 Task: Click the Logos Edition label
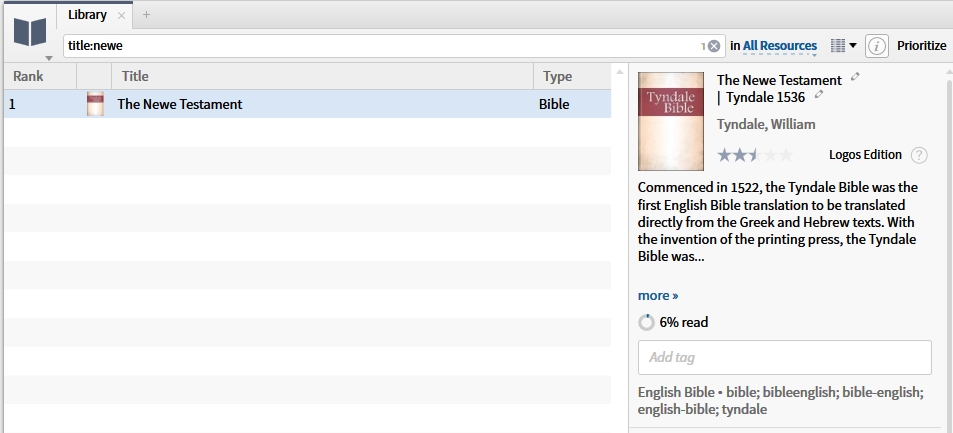865,154
